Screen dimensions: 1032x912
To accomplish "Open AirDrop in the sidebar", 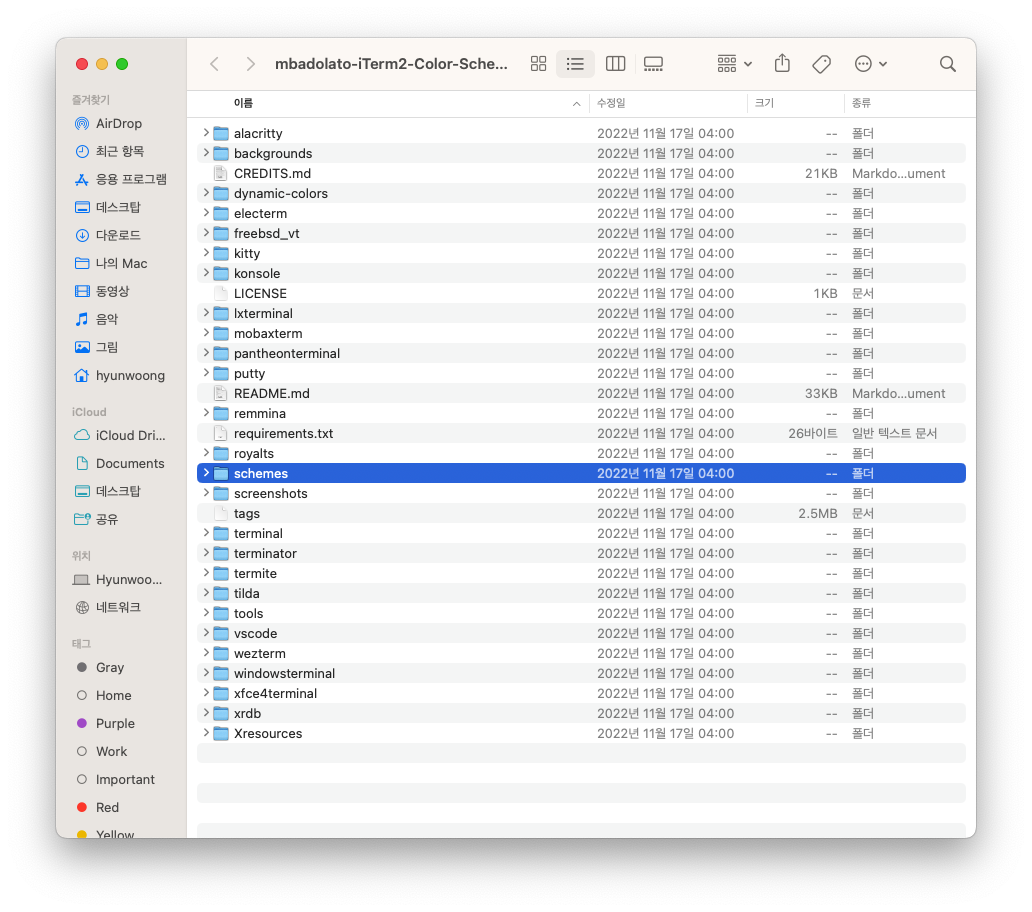I will click(119, 124).
